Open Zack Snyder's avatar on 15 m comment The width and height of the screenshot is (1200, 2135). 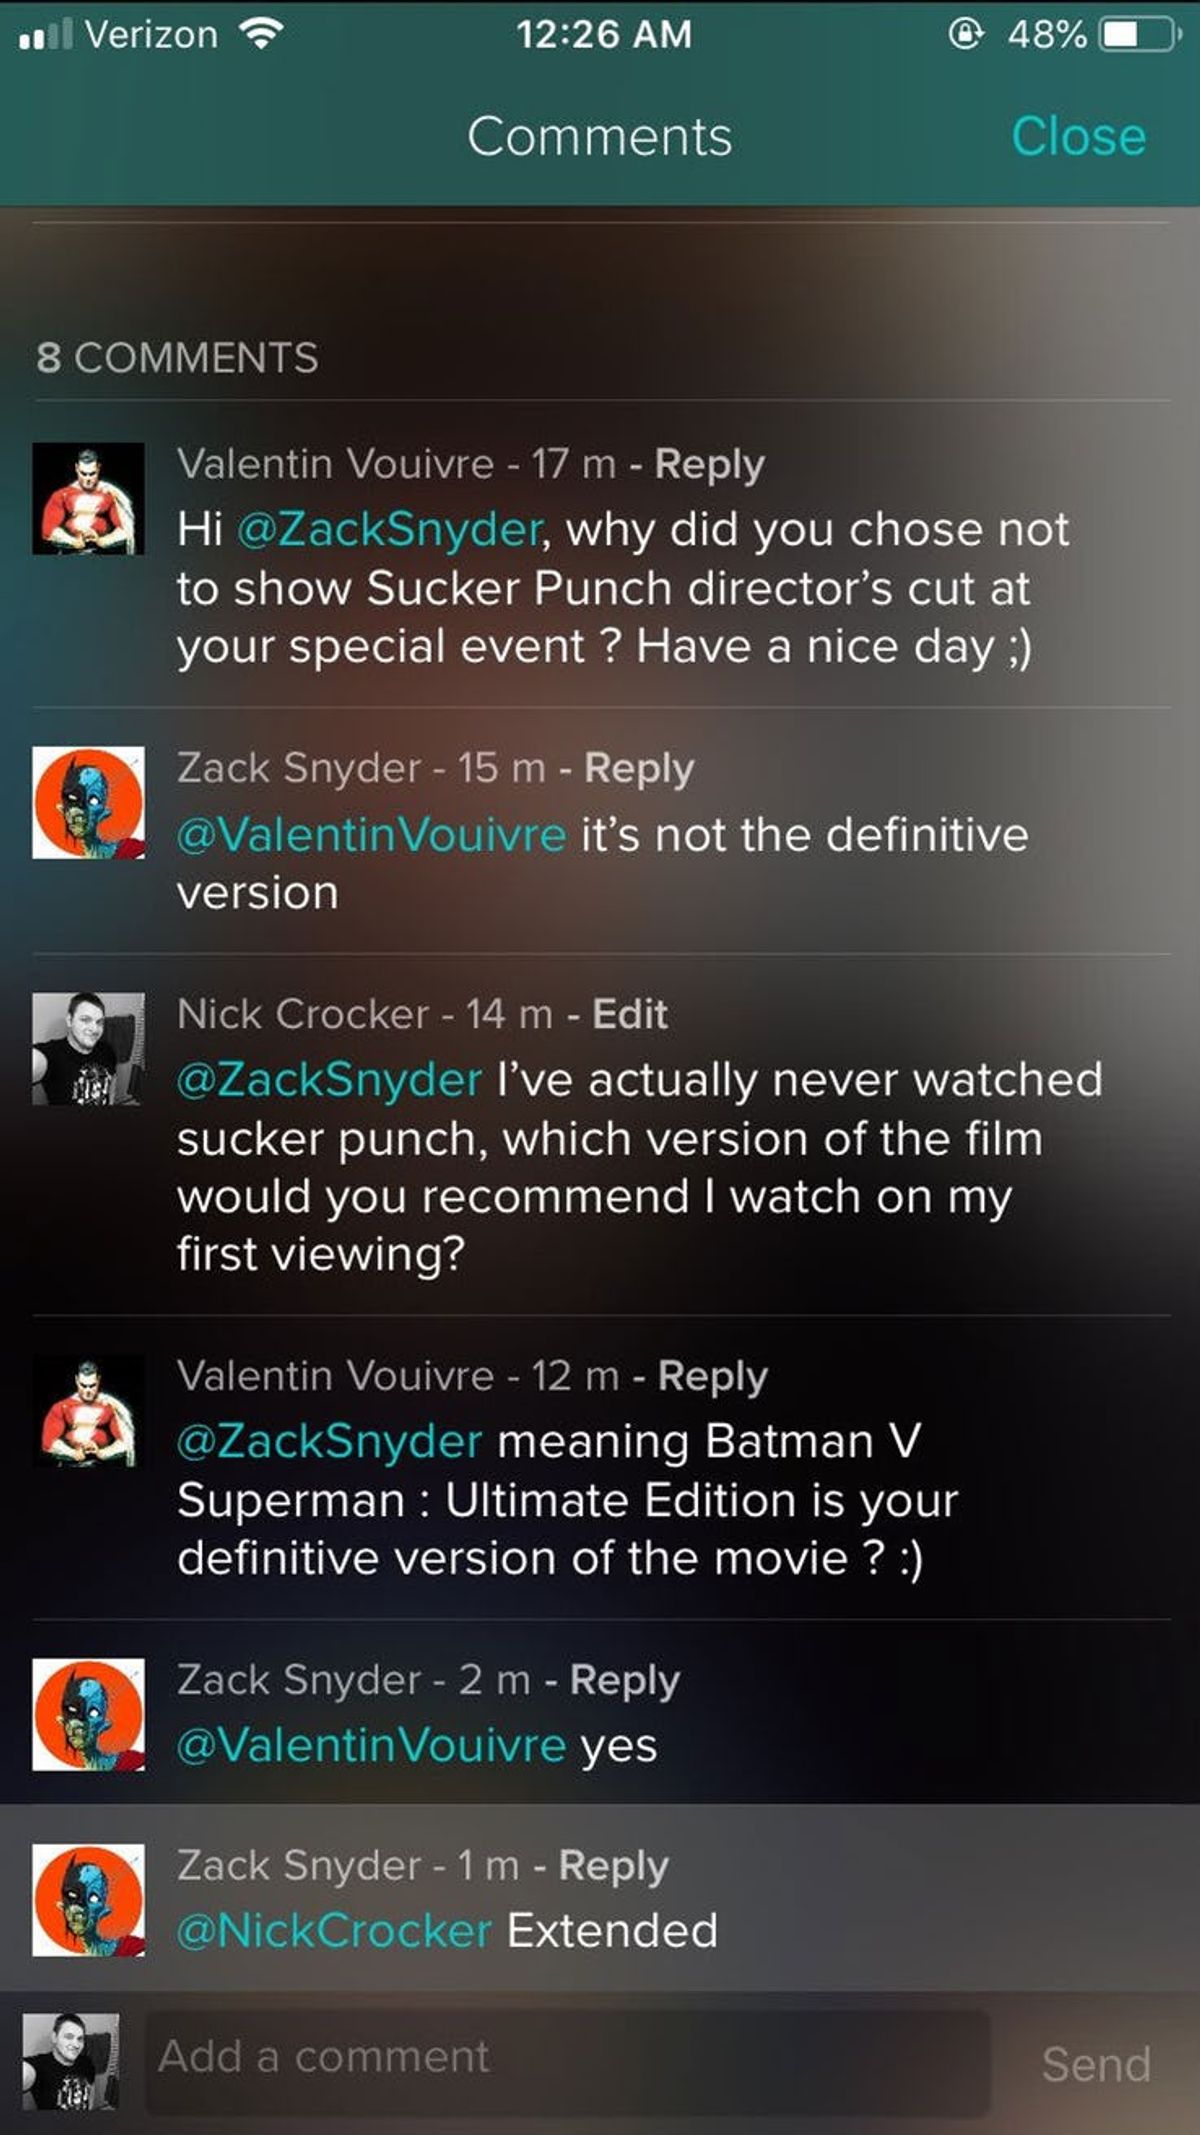click(x=88, y=802)
